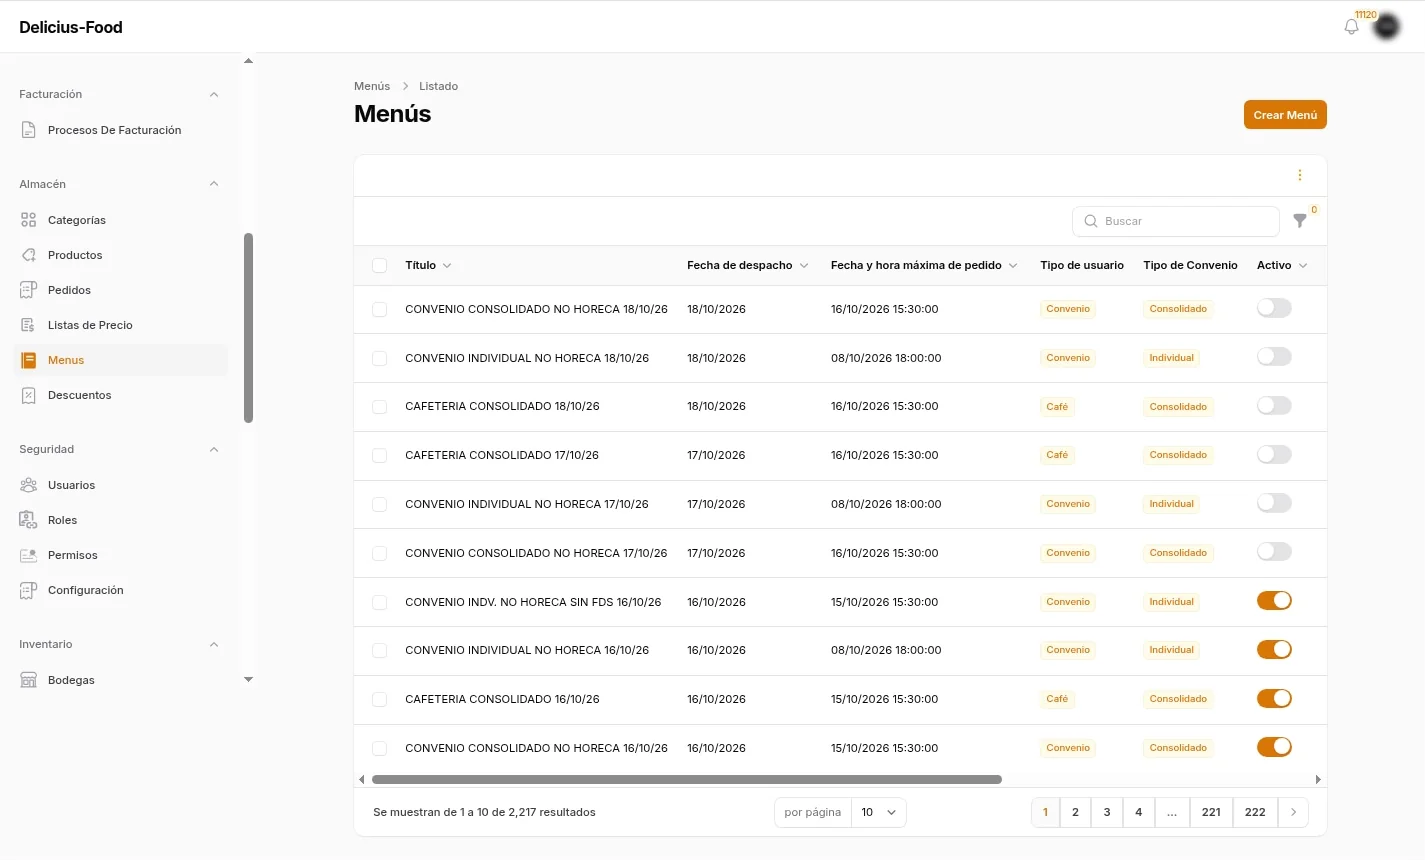Click the Roles sidebar icon

[29, 520]
